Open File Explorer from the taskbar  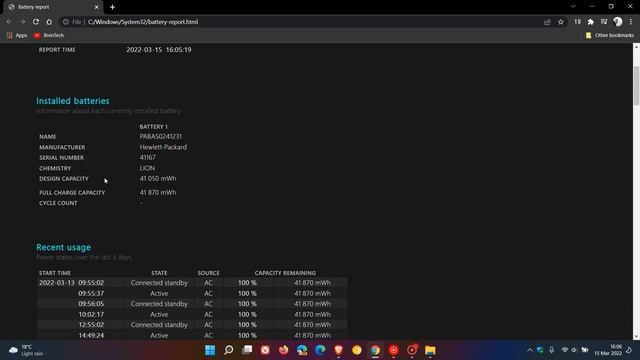[x=430, y=350]
